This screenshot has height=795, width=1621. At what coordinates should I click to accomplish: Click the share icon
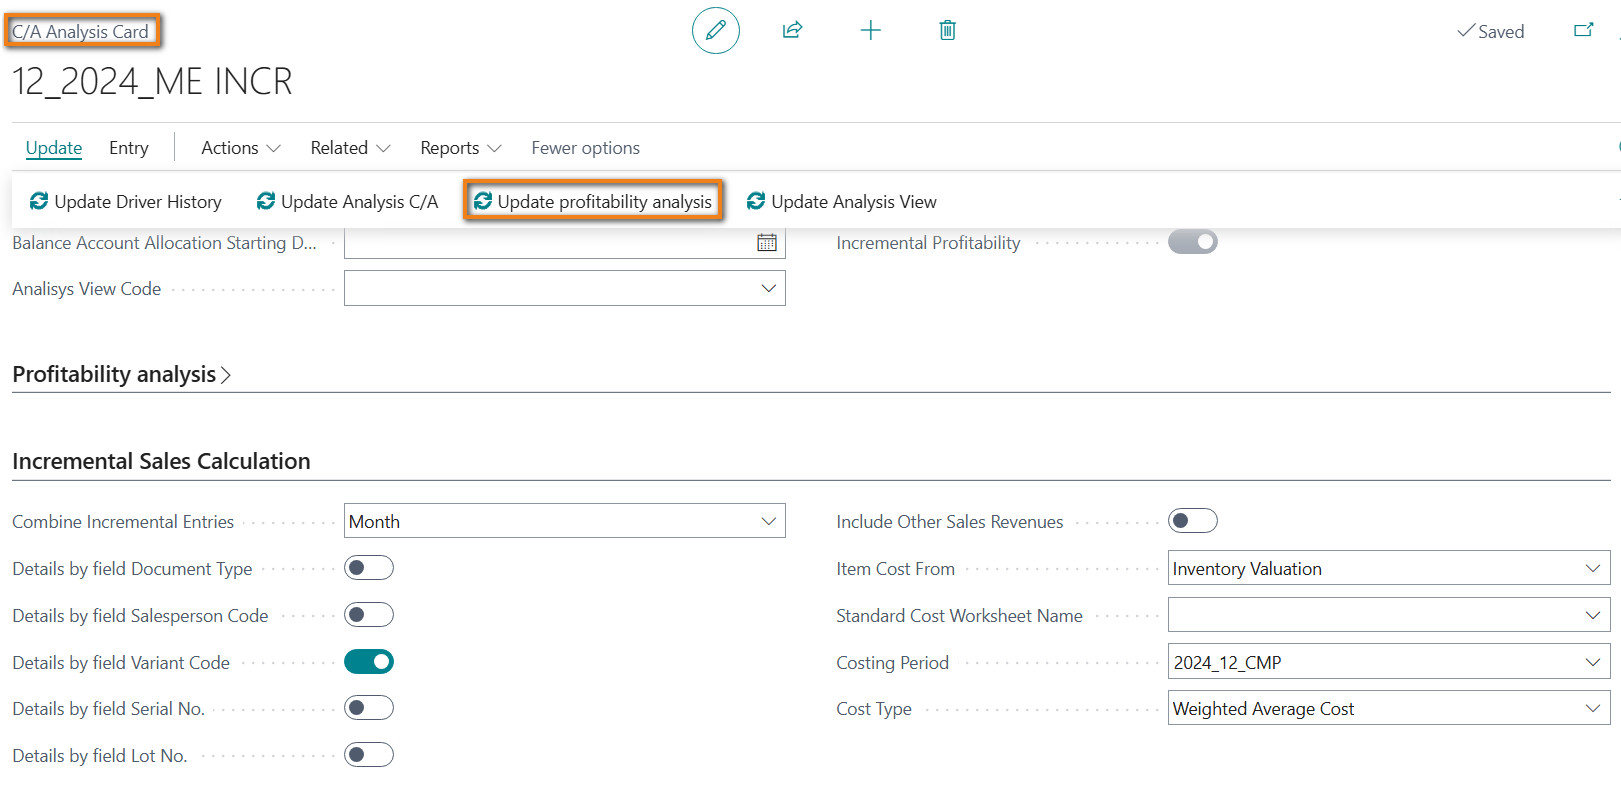pos(792,30)
